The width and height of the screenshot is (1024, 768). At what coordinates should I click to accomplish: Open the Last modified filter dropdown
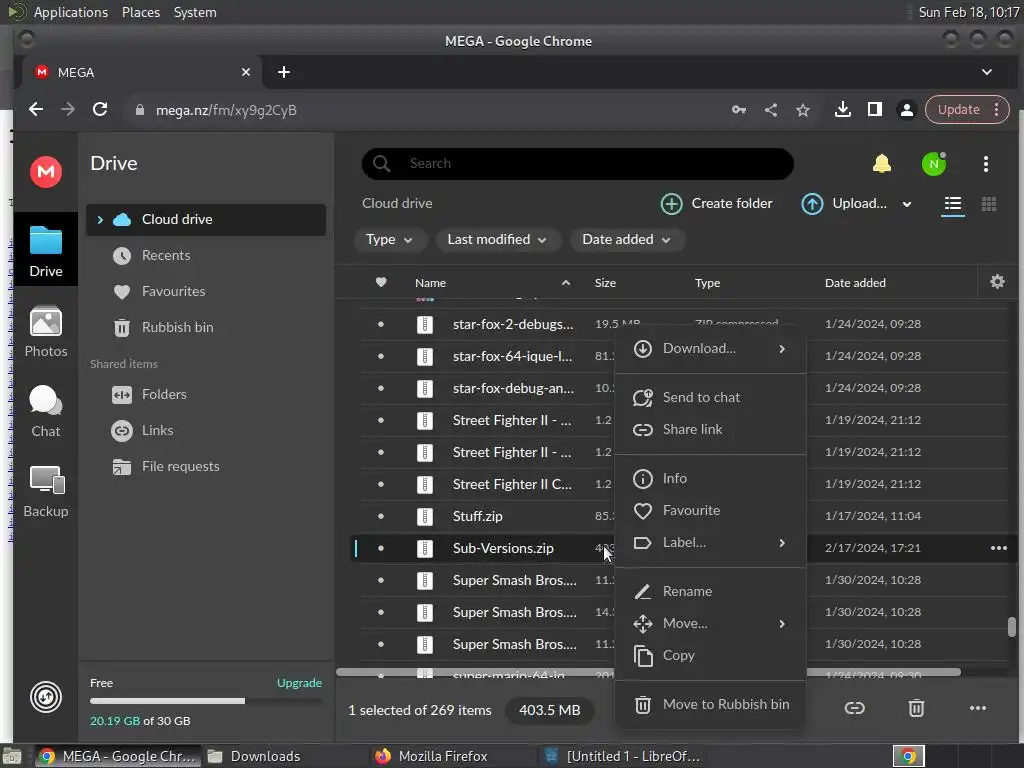496,240
